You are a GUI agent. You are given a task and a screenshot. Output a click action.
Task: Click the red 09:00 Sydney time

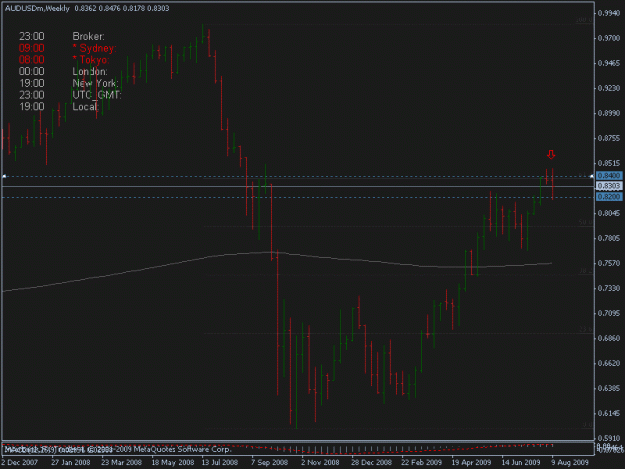click(31, 48)
